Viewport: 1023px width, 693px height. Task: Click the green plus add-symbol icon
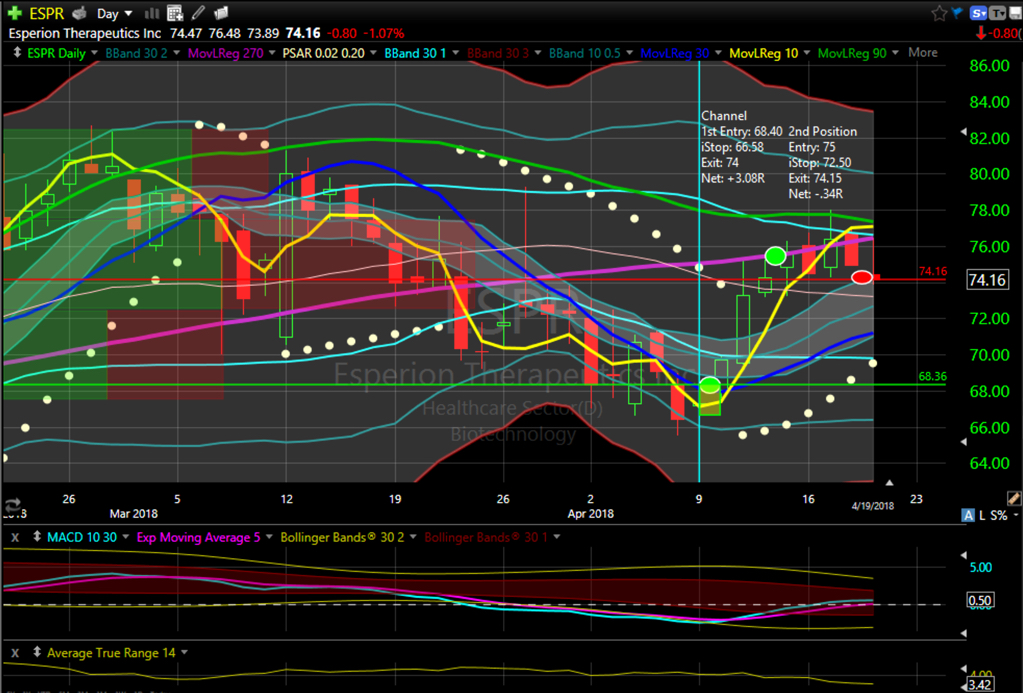(x=14, y=13)
